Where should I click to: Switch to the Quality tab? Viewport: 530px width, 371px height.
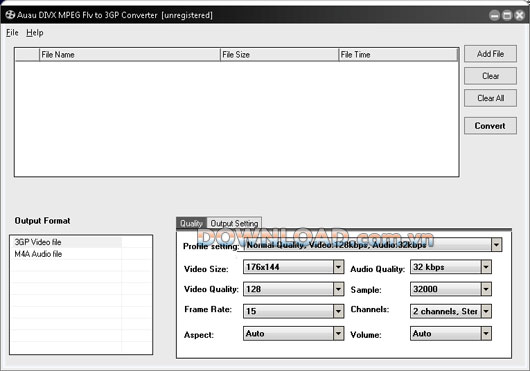191,223
